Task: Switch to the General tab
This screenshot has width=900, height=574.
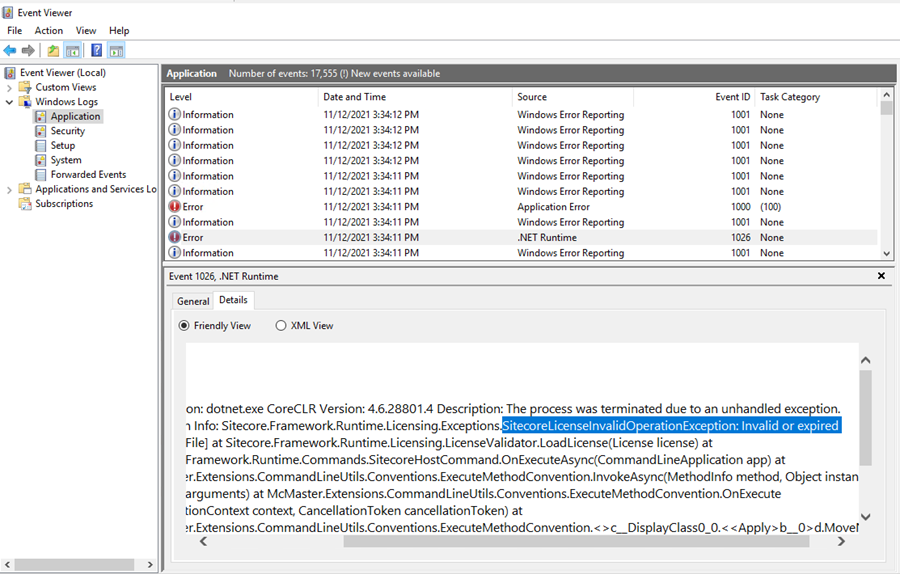Action: (x=193, y=301)
